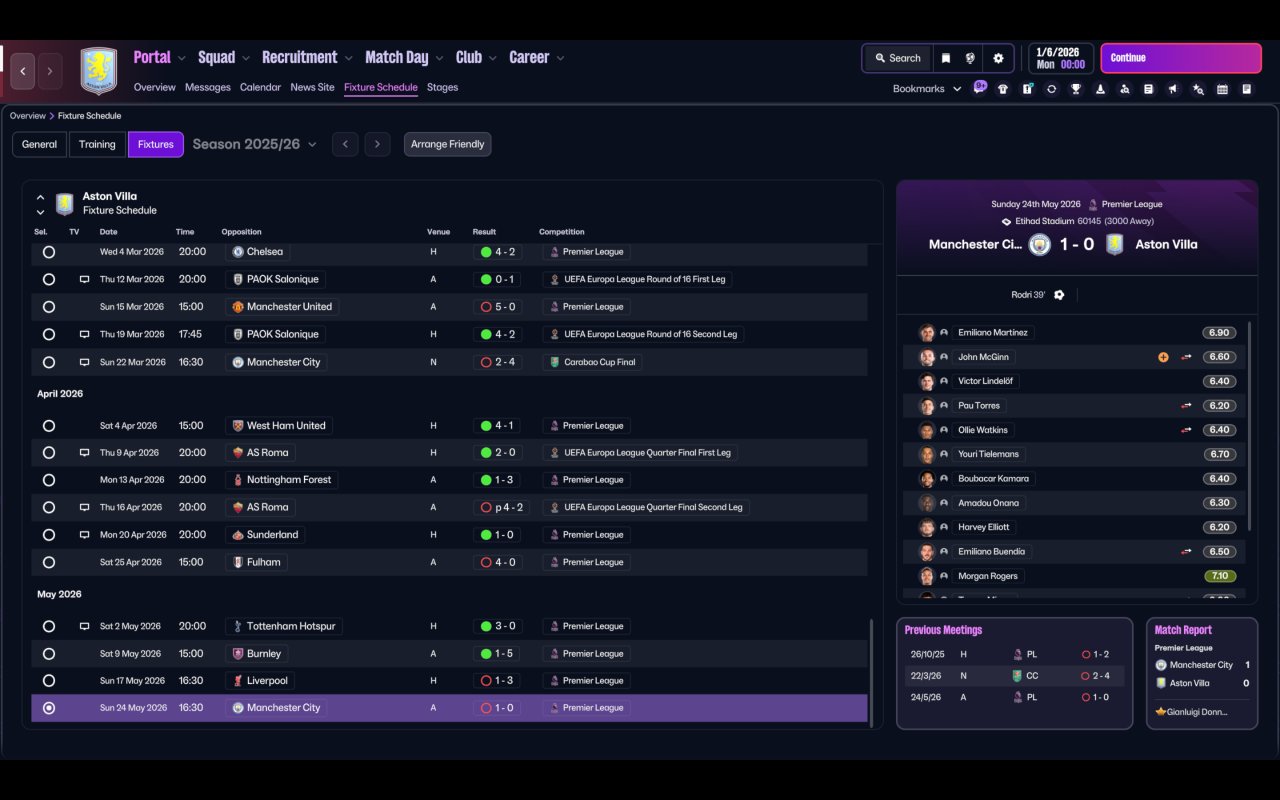
Task: Click the player search shortcut icon
Action: click(x=1125, y=89)
